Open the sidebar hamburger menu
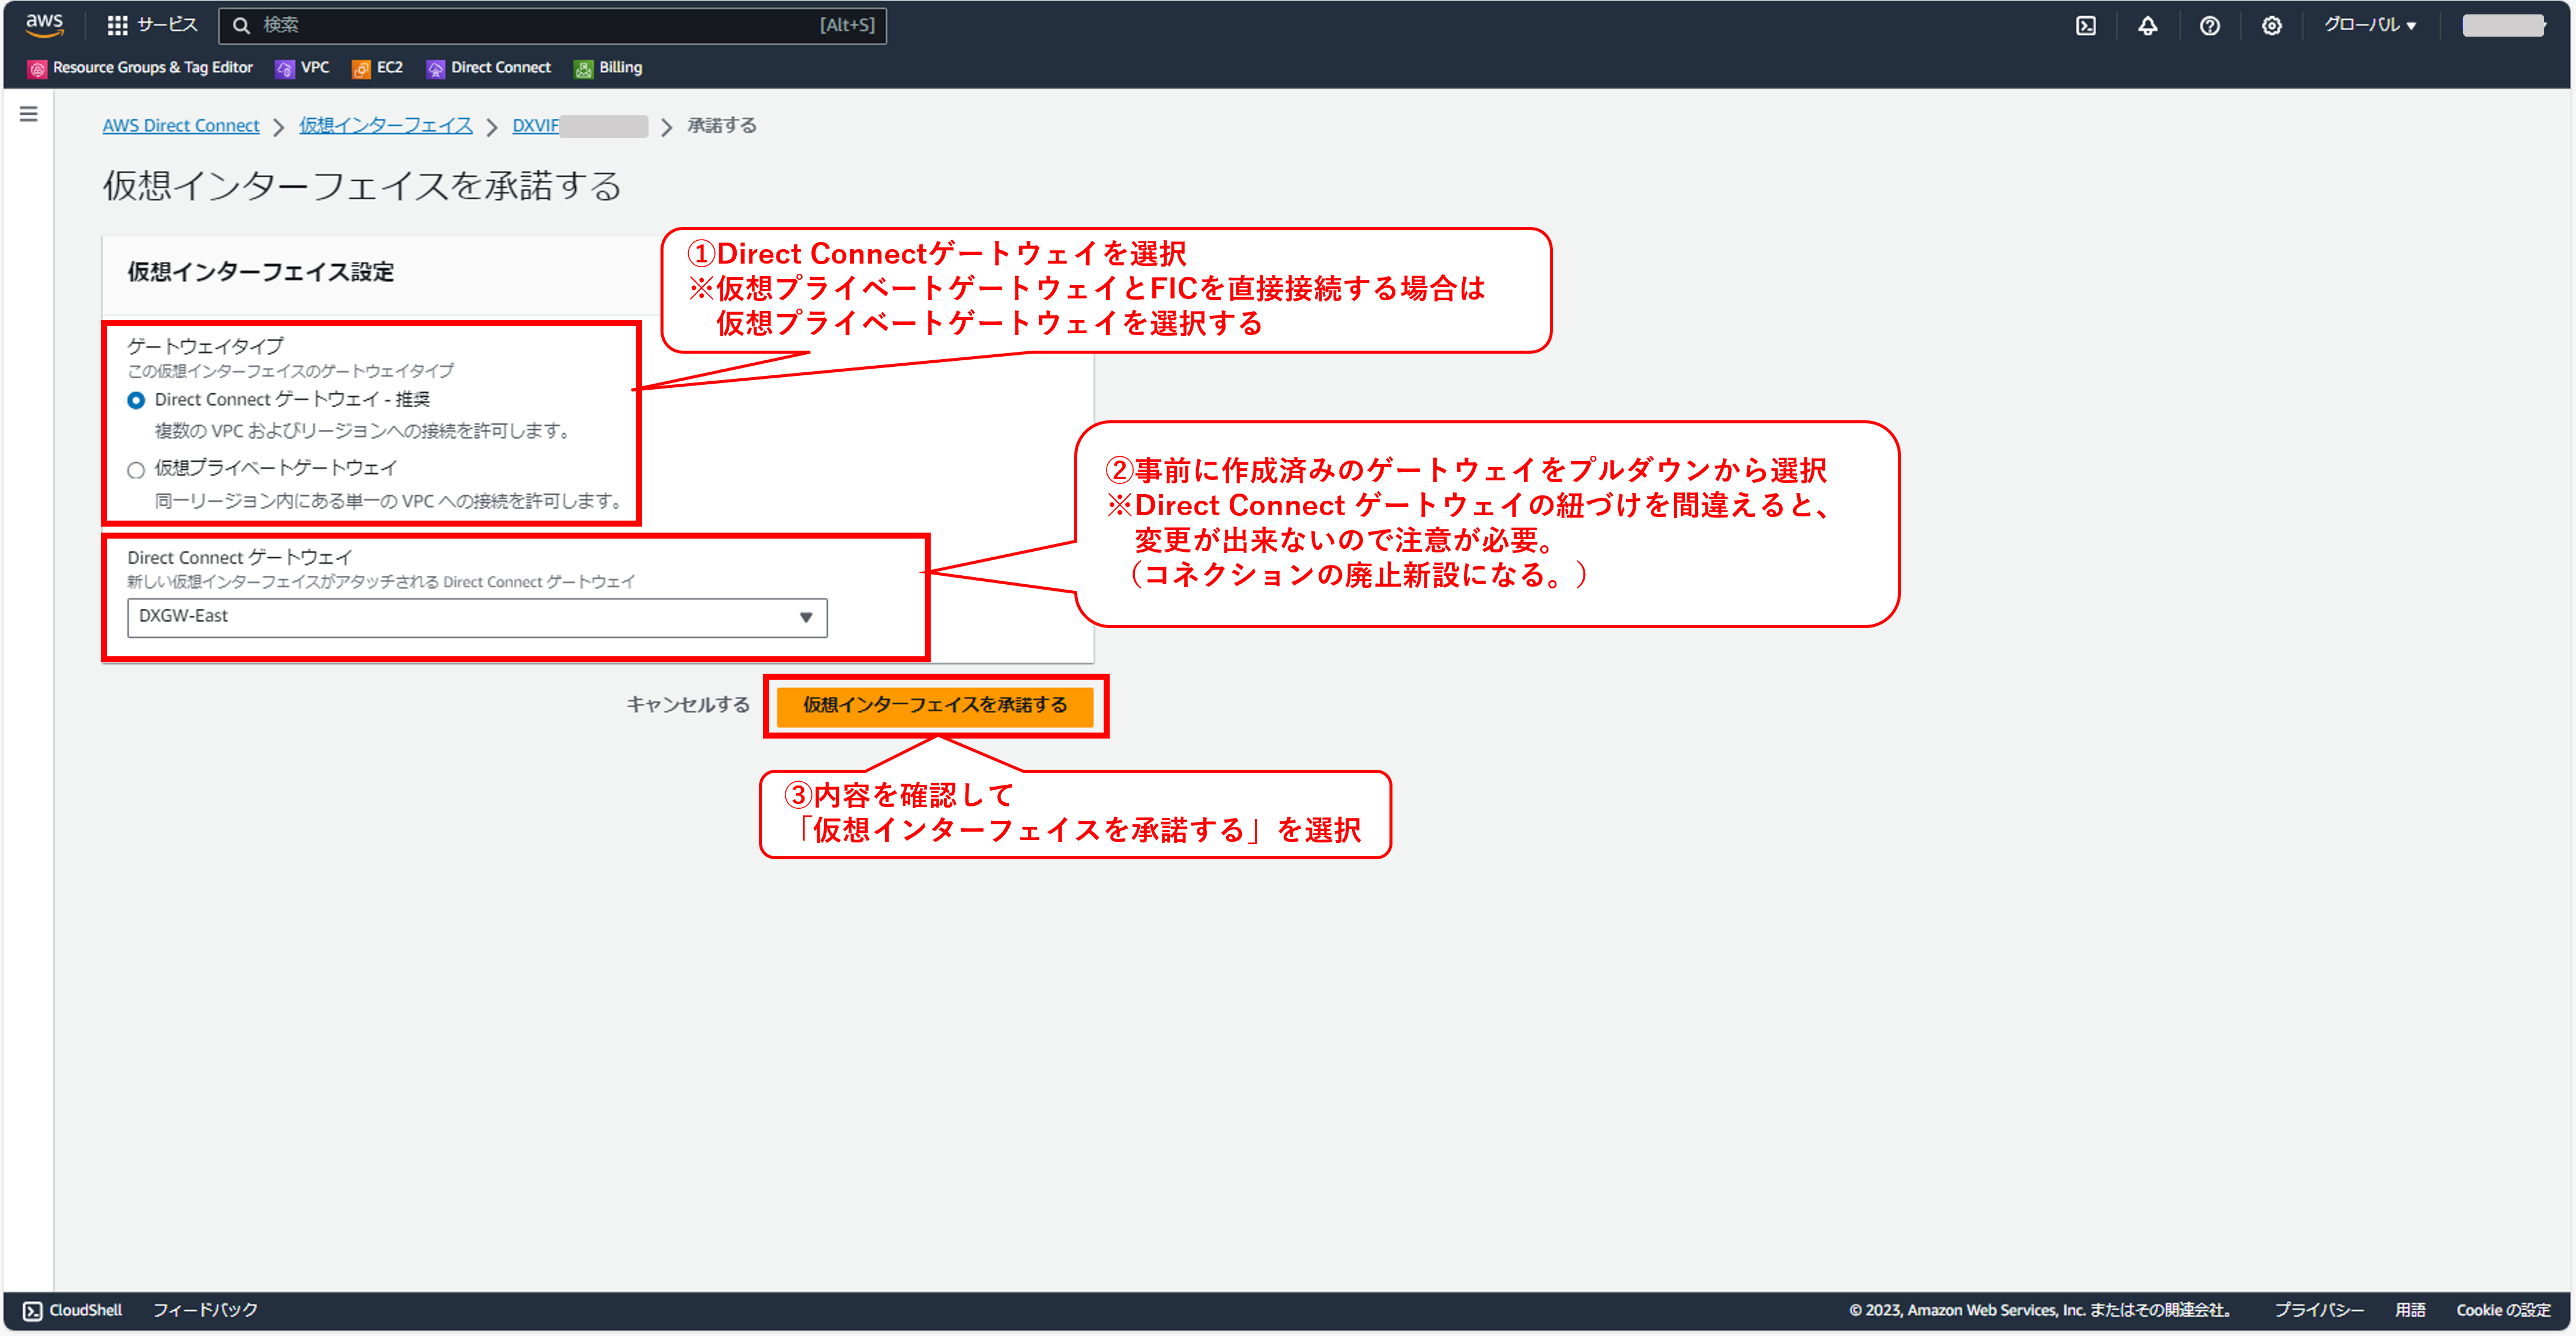Screen dimensions: 2576x1336 (x=28, y=114)
